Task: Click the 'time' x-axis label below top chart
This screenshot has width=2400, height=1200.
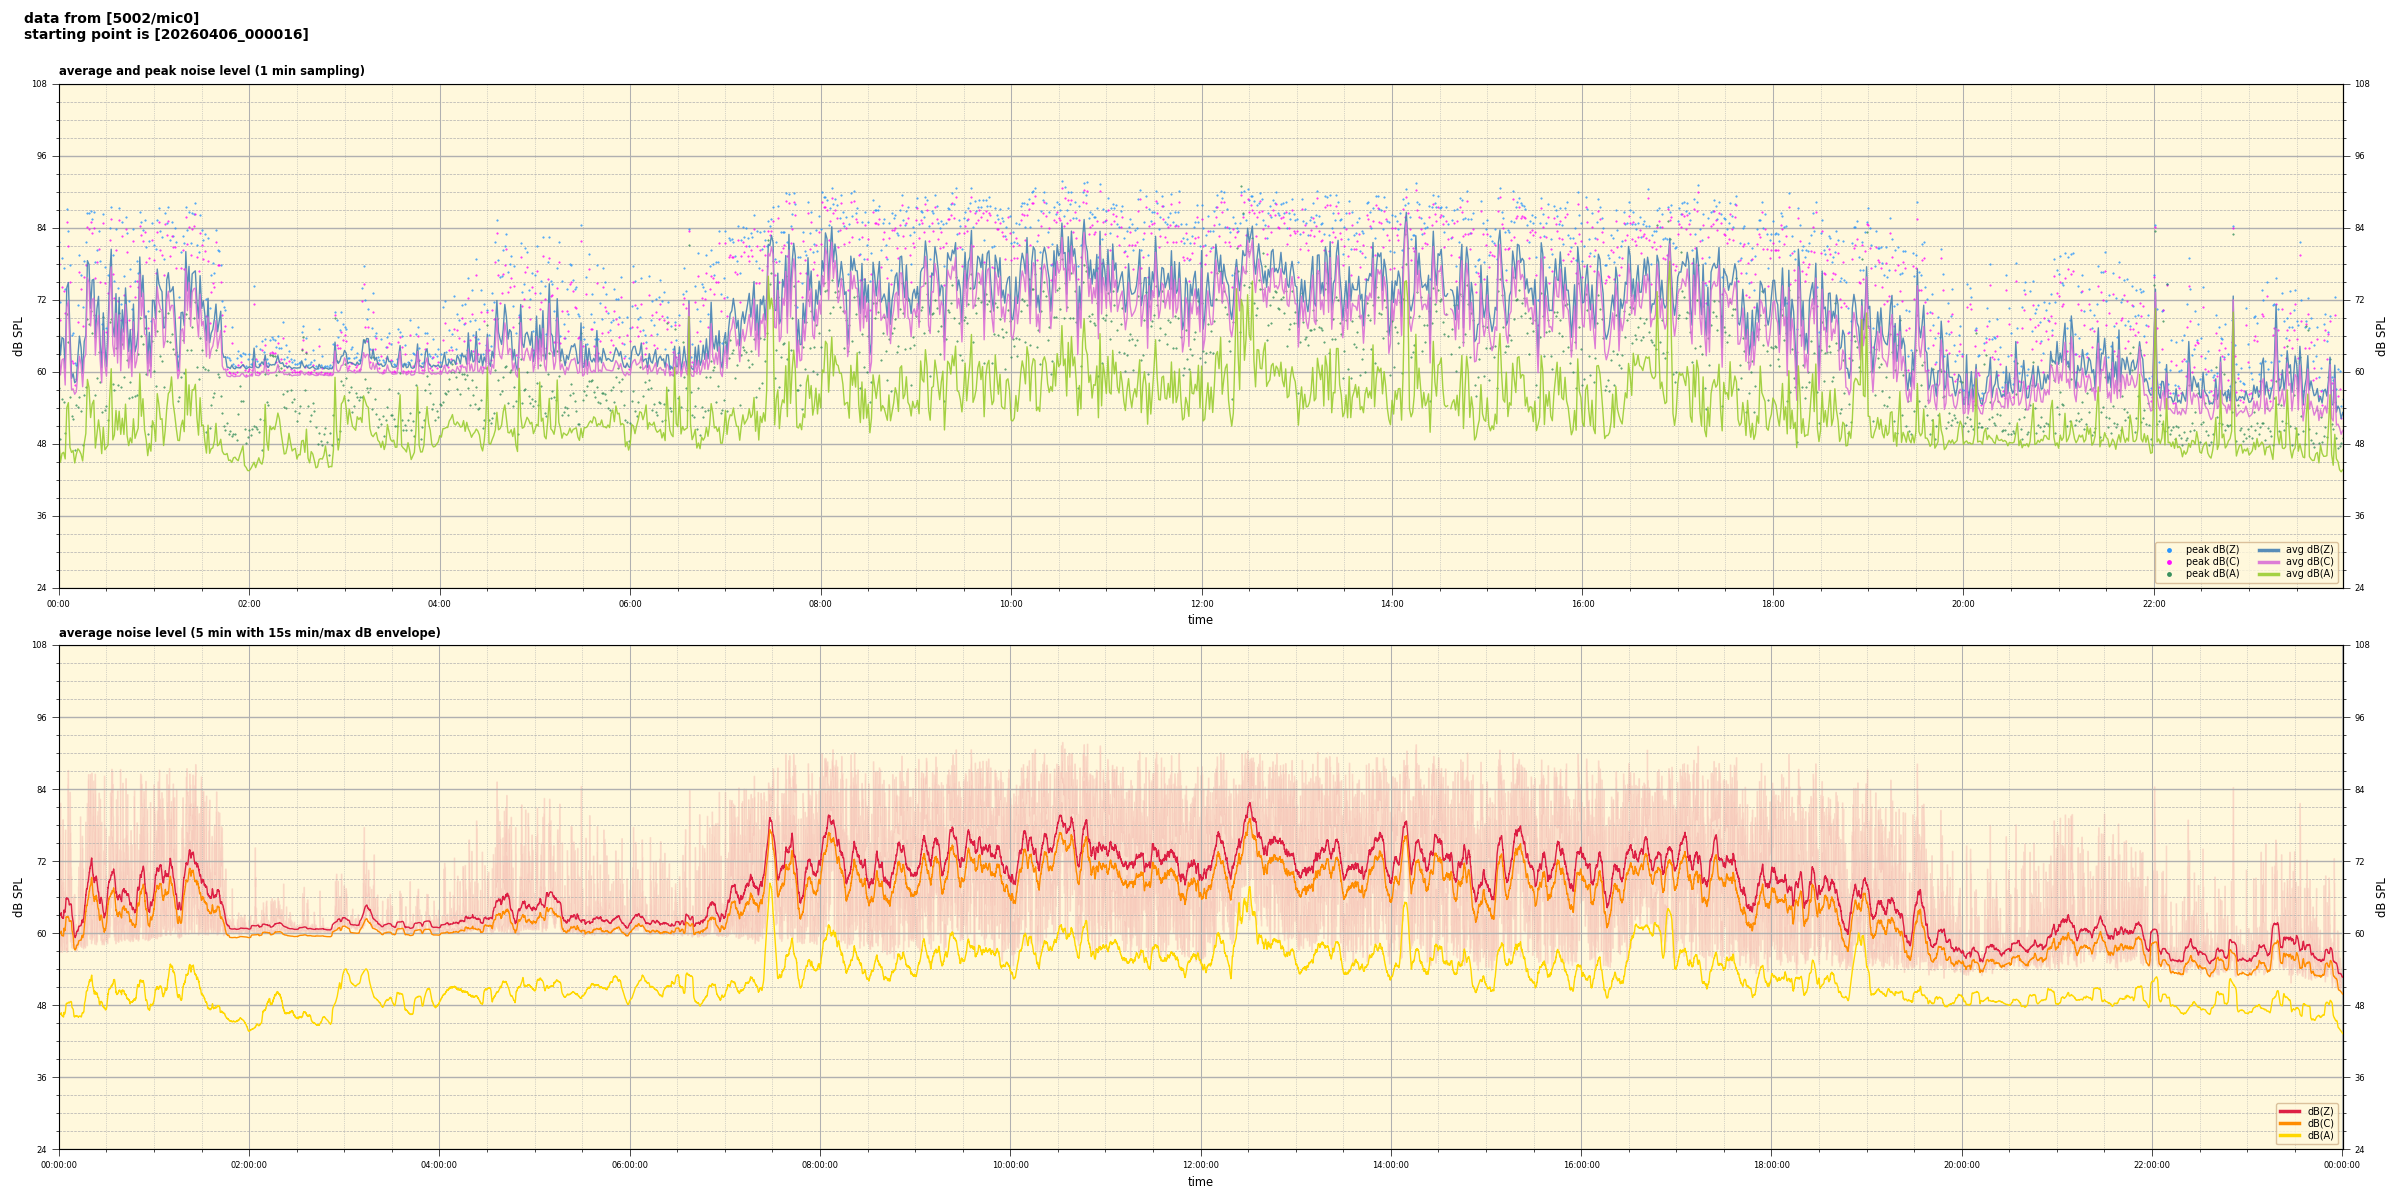Action: [1200, 620]
